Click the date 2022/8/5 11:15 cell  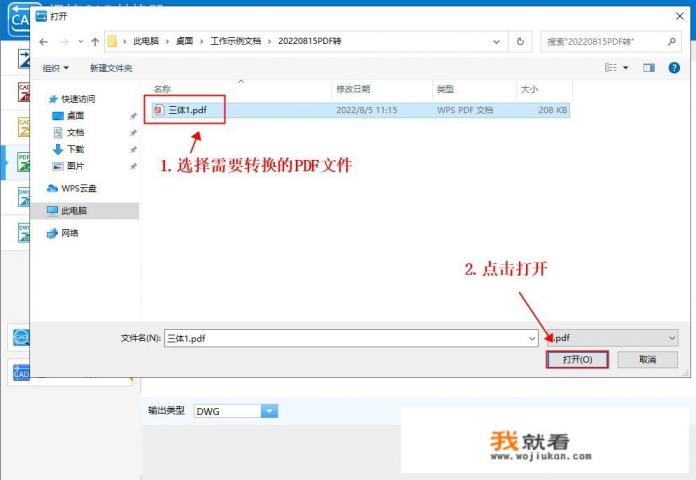[x=367, y=110]
